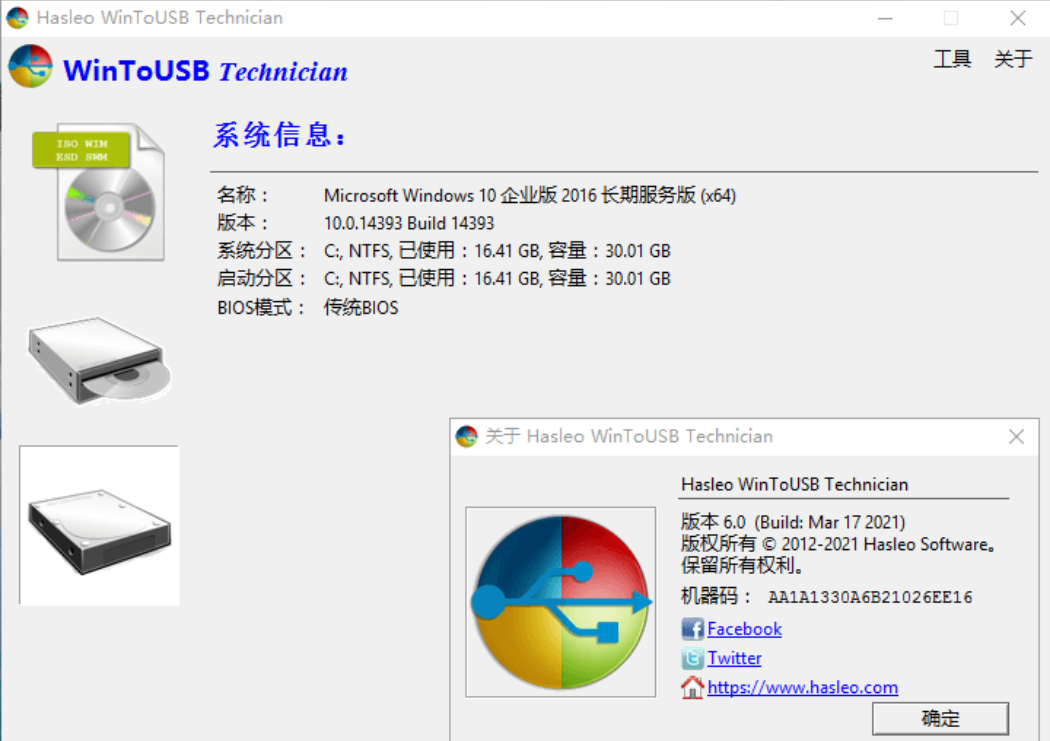Click the 启动分区 partition info value
This screenshot has height=741, width=1050.
(497, 278)
